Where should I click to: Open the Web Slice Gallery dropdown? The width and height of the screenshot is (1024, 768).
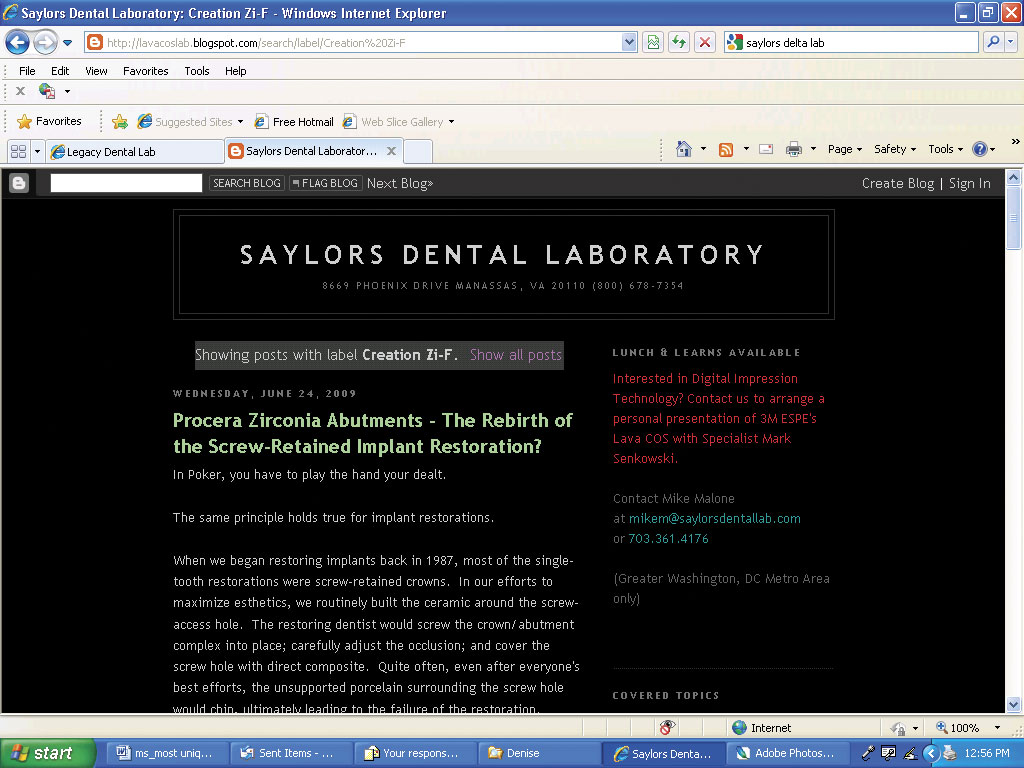[398, 121]
